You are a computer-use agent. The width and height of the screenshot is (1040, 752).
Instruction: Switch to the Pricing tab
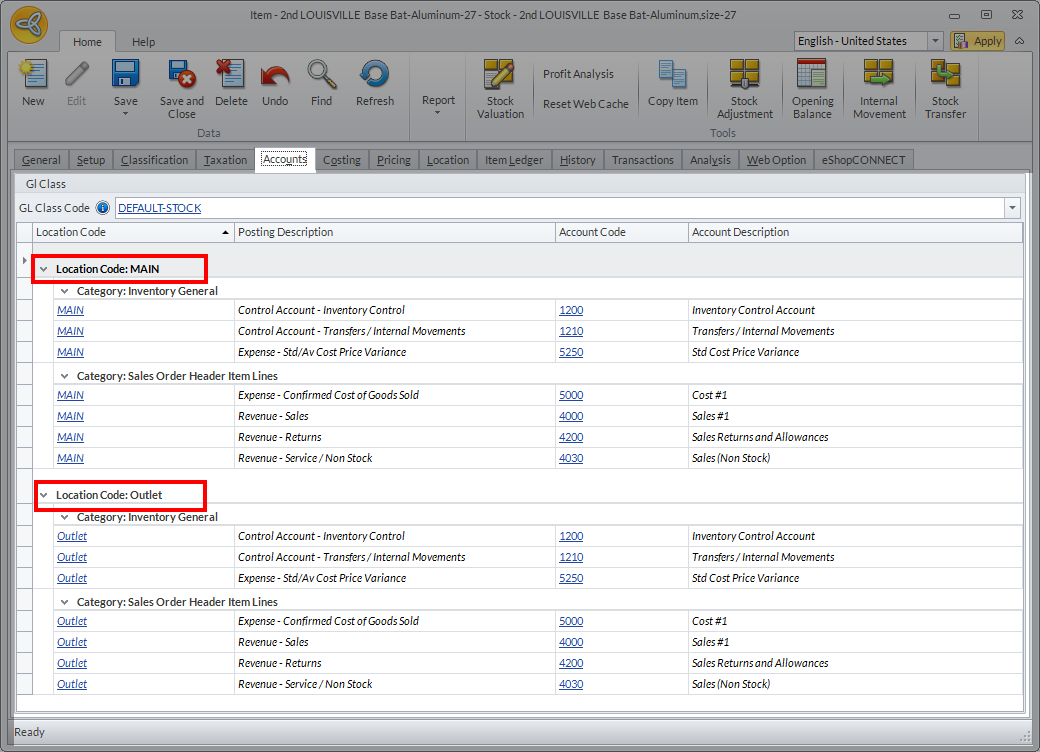tap(394, 160)
